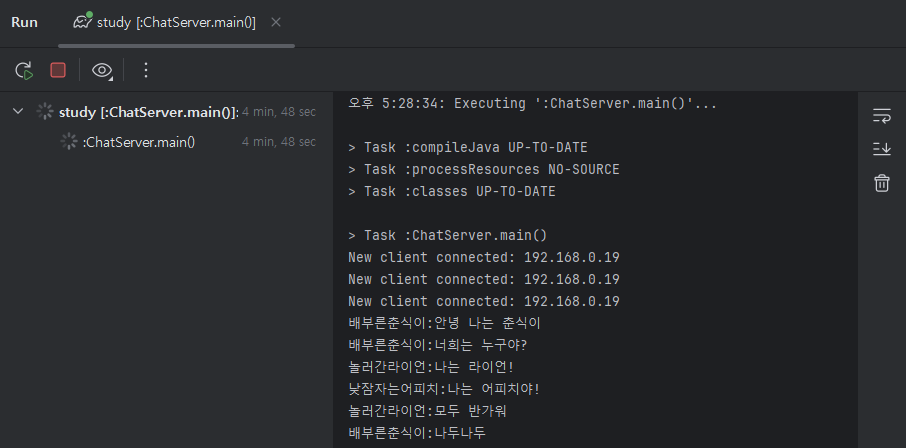Toggle soft-wrap in console output

pos(881,116)
